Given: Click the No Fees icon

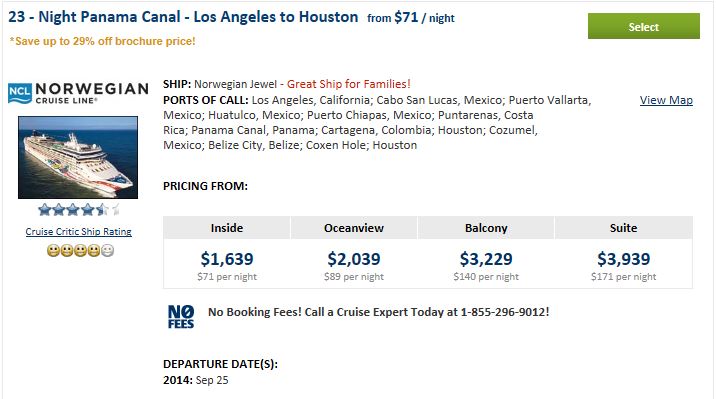Looking at the screenshot, I should click(181, 316).
